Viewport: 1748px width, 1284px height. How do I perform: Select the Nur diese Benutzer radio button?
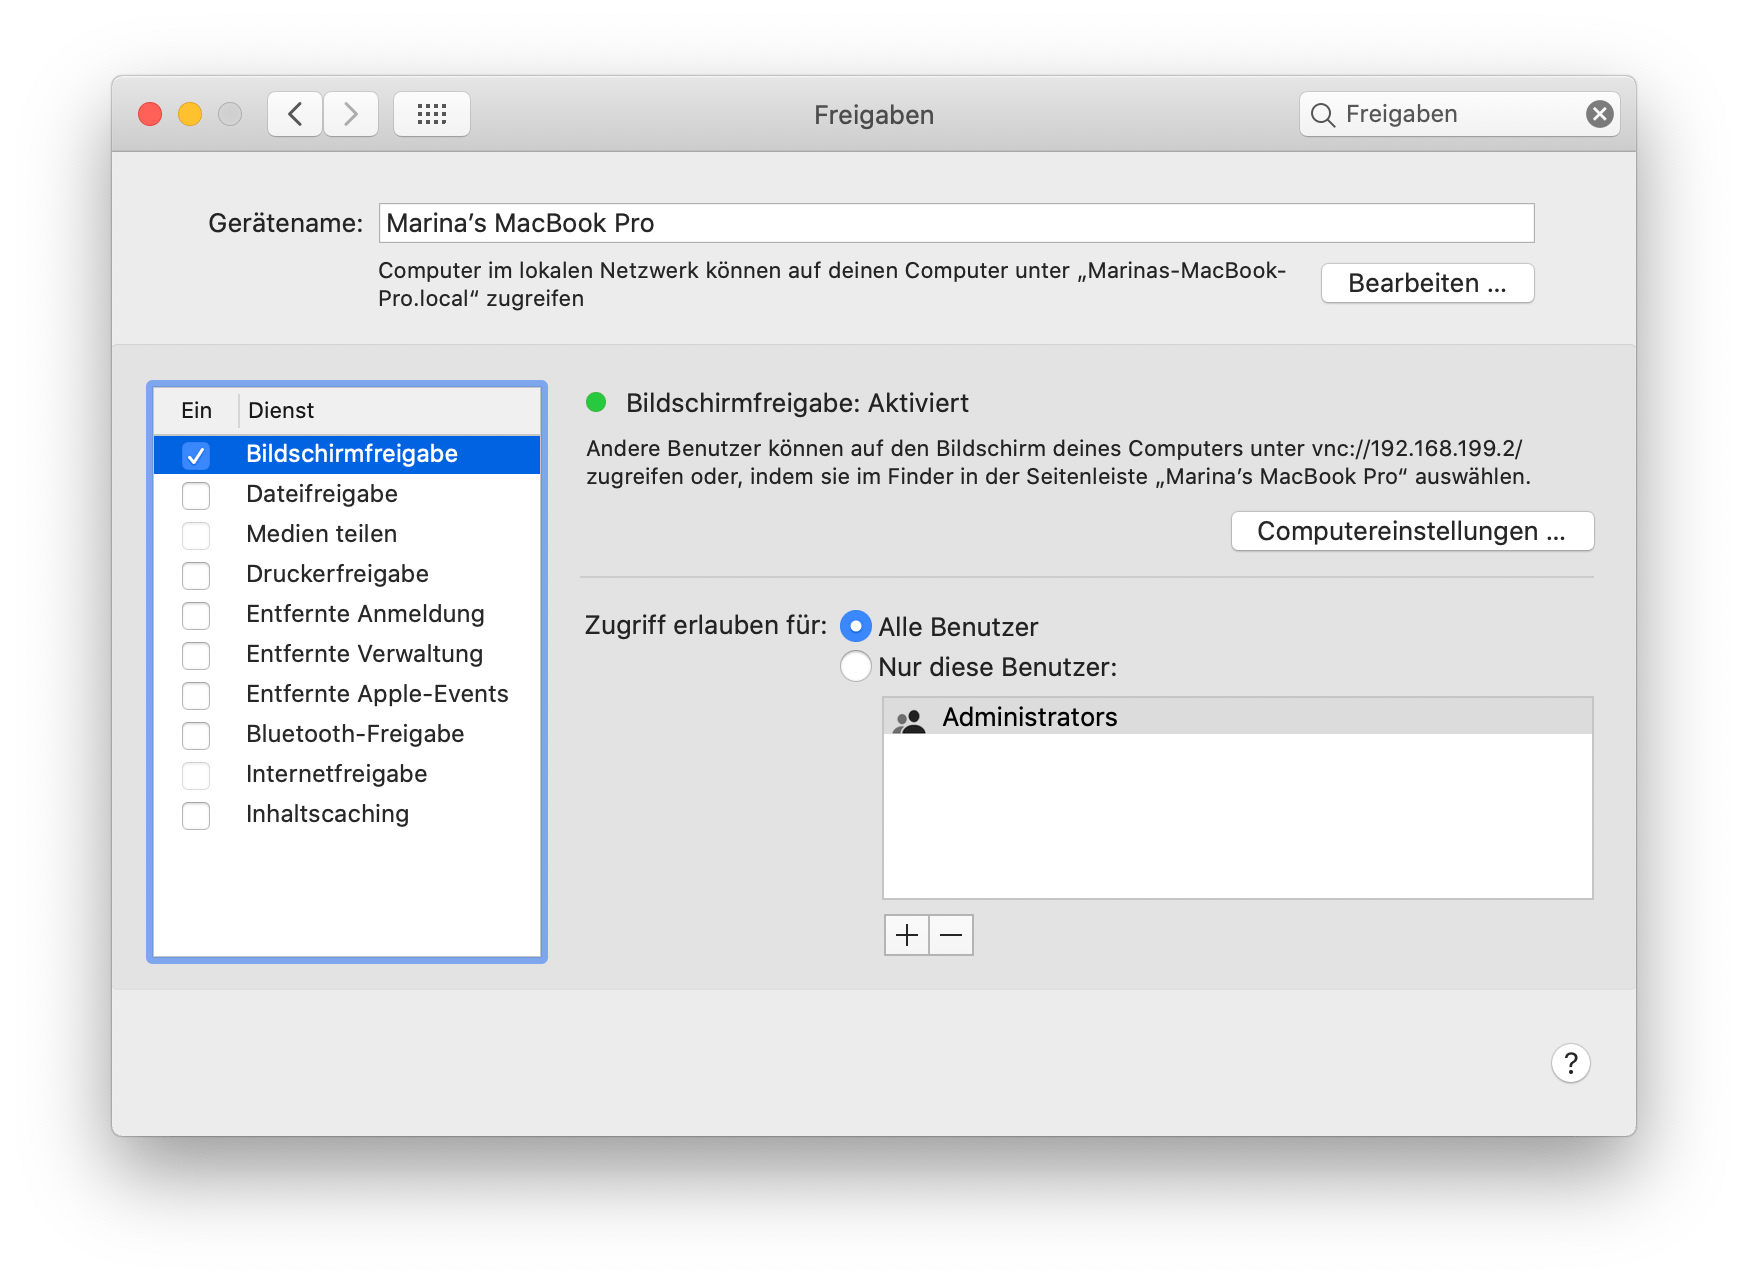pyautogui.click(x=855, y=666)
